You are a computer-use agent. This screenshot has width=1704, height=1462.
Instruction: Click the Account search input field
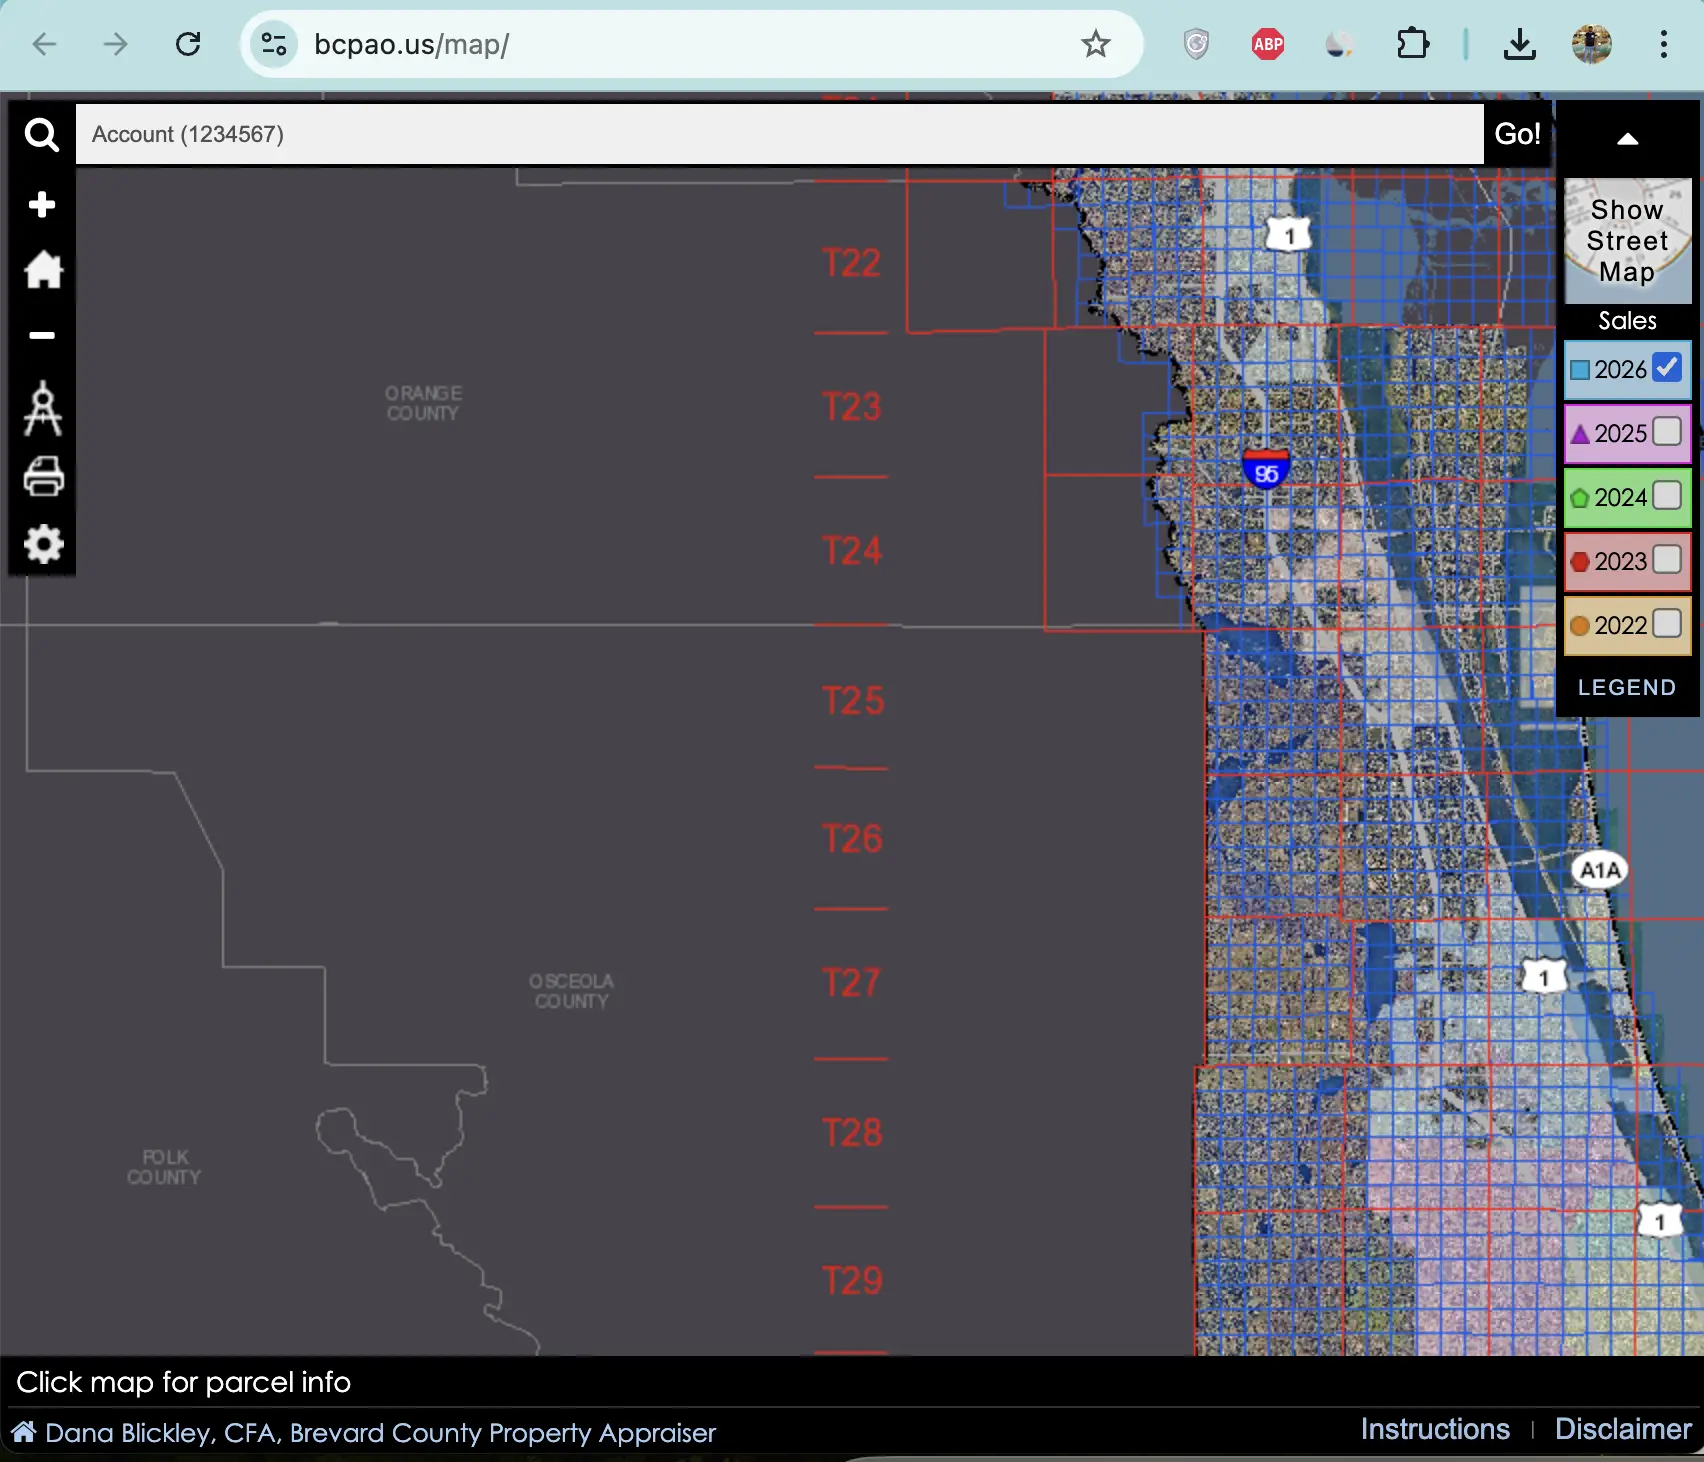700,133
